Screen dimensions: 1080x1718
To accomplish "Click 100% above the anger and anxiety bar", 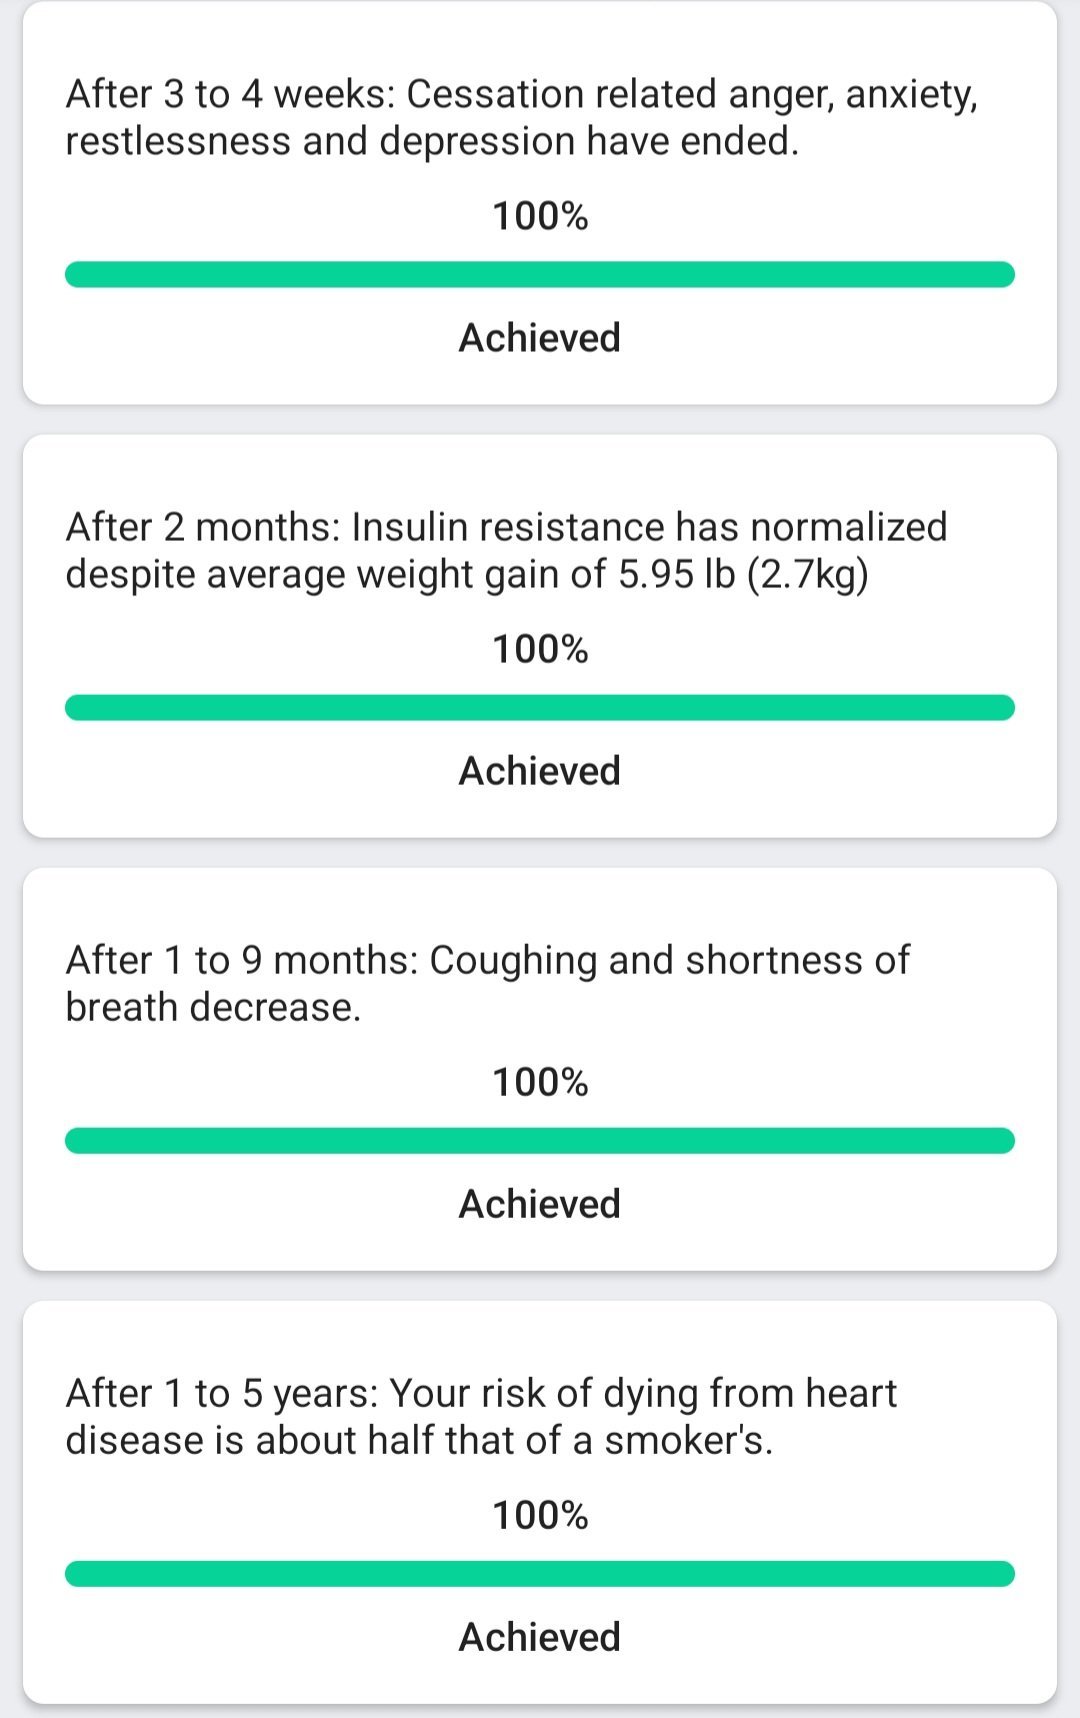I will 540,216.
